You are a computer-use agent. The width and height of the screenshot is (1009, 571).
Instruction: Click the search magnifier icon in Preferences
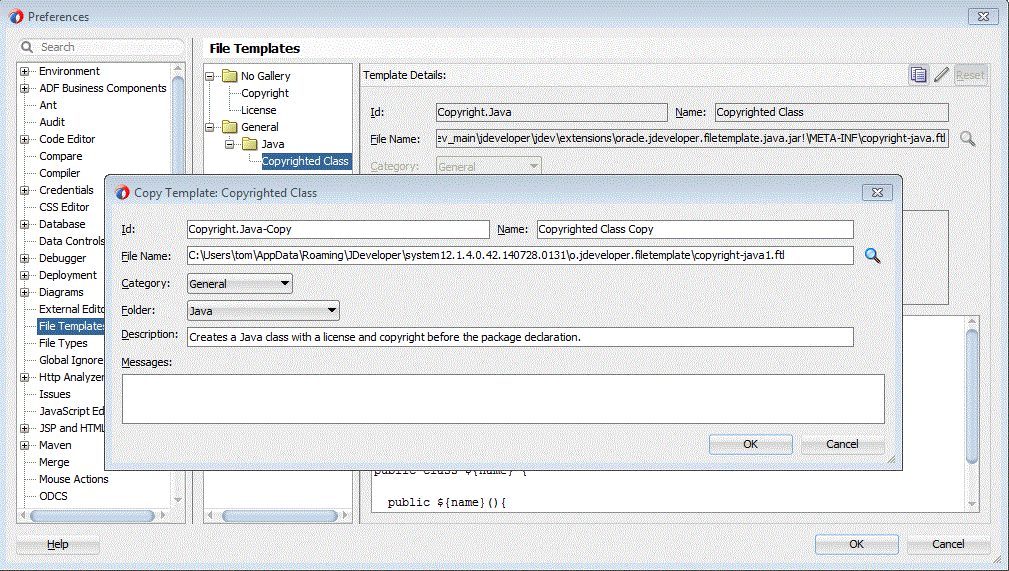[27, 47]
